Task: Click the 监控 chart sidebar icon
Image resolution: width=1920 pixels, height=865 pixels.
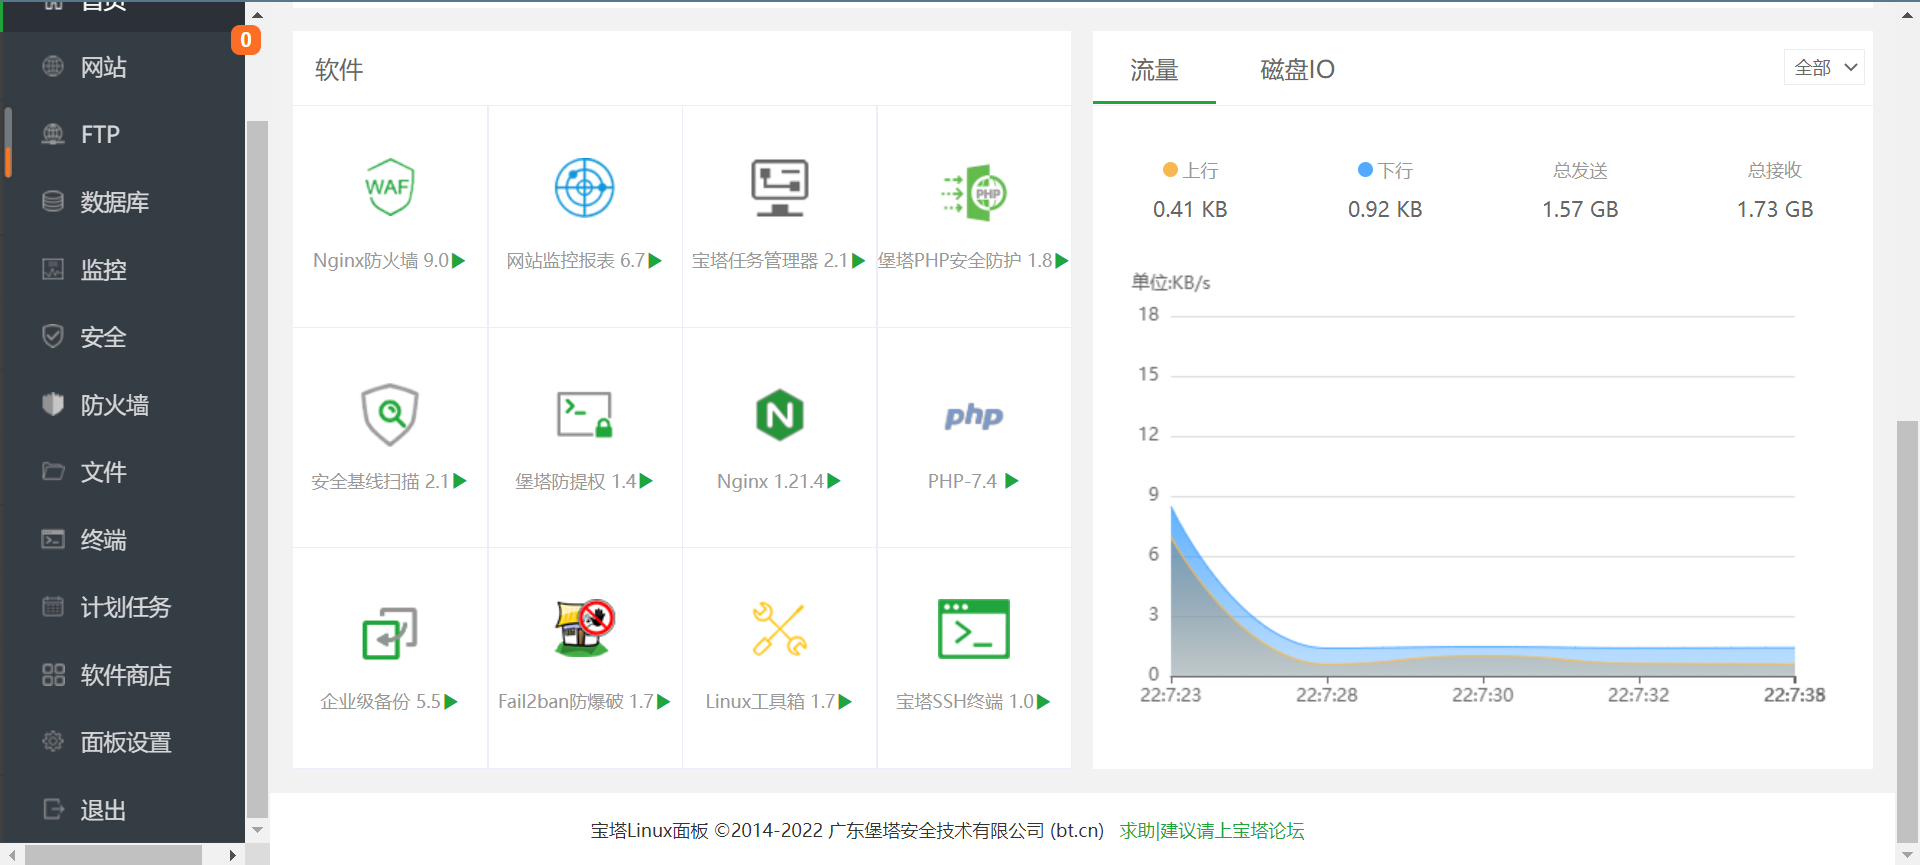Action: [53, 269]
